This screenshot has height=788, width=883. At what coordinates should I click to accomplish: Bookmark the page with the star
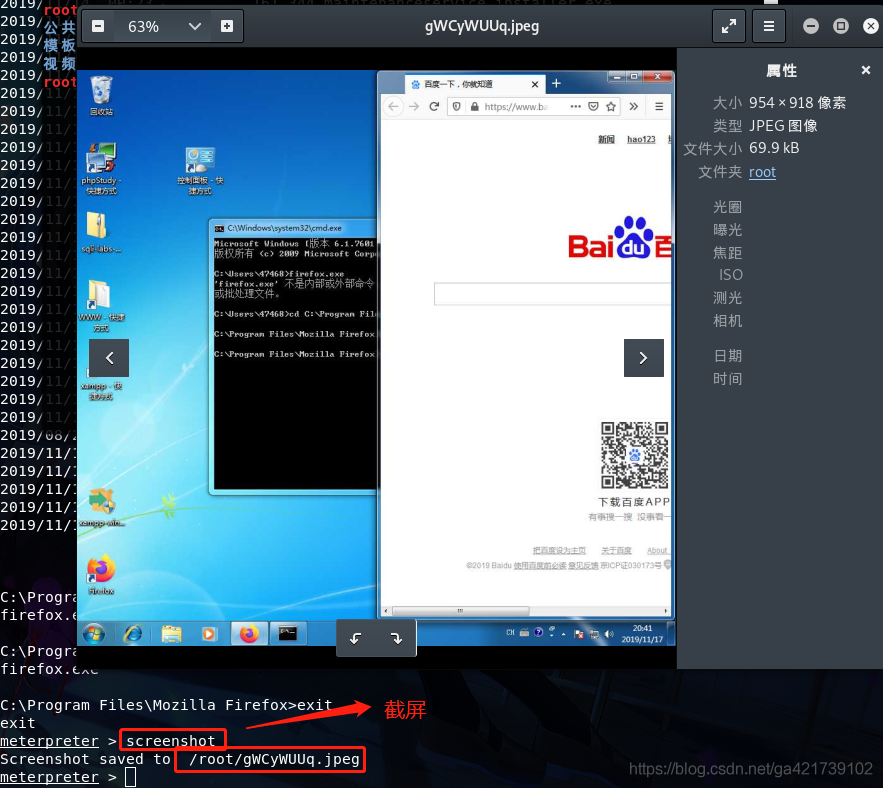611,106
